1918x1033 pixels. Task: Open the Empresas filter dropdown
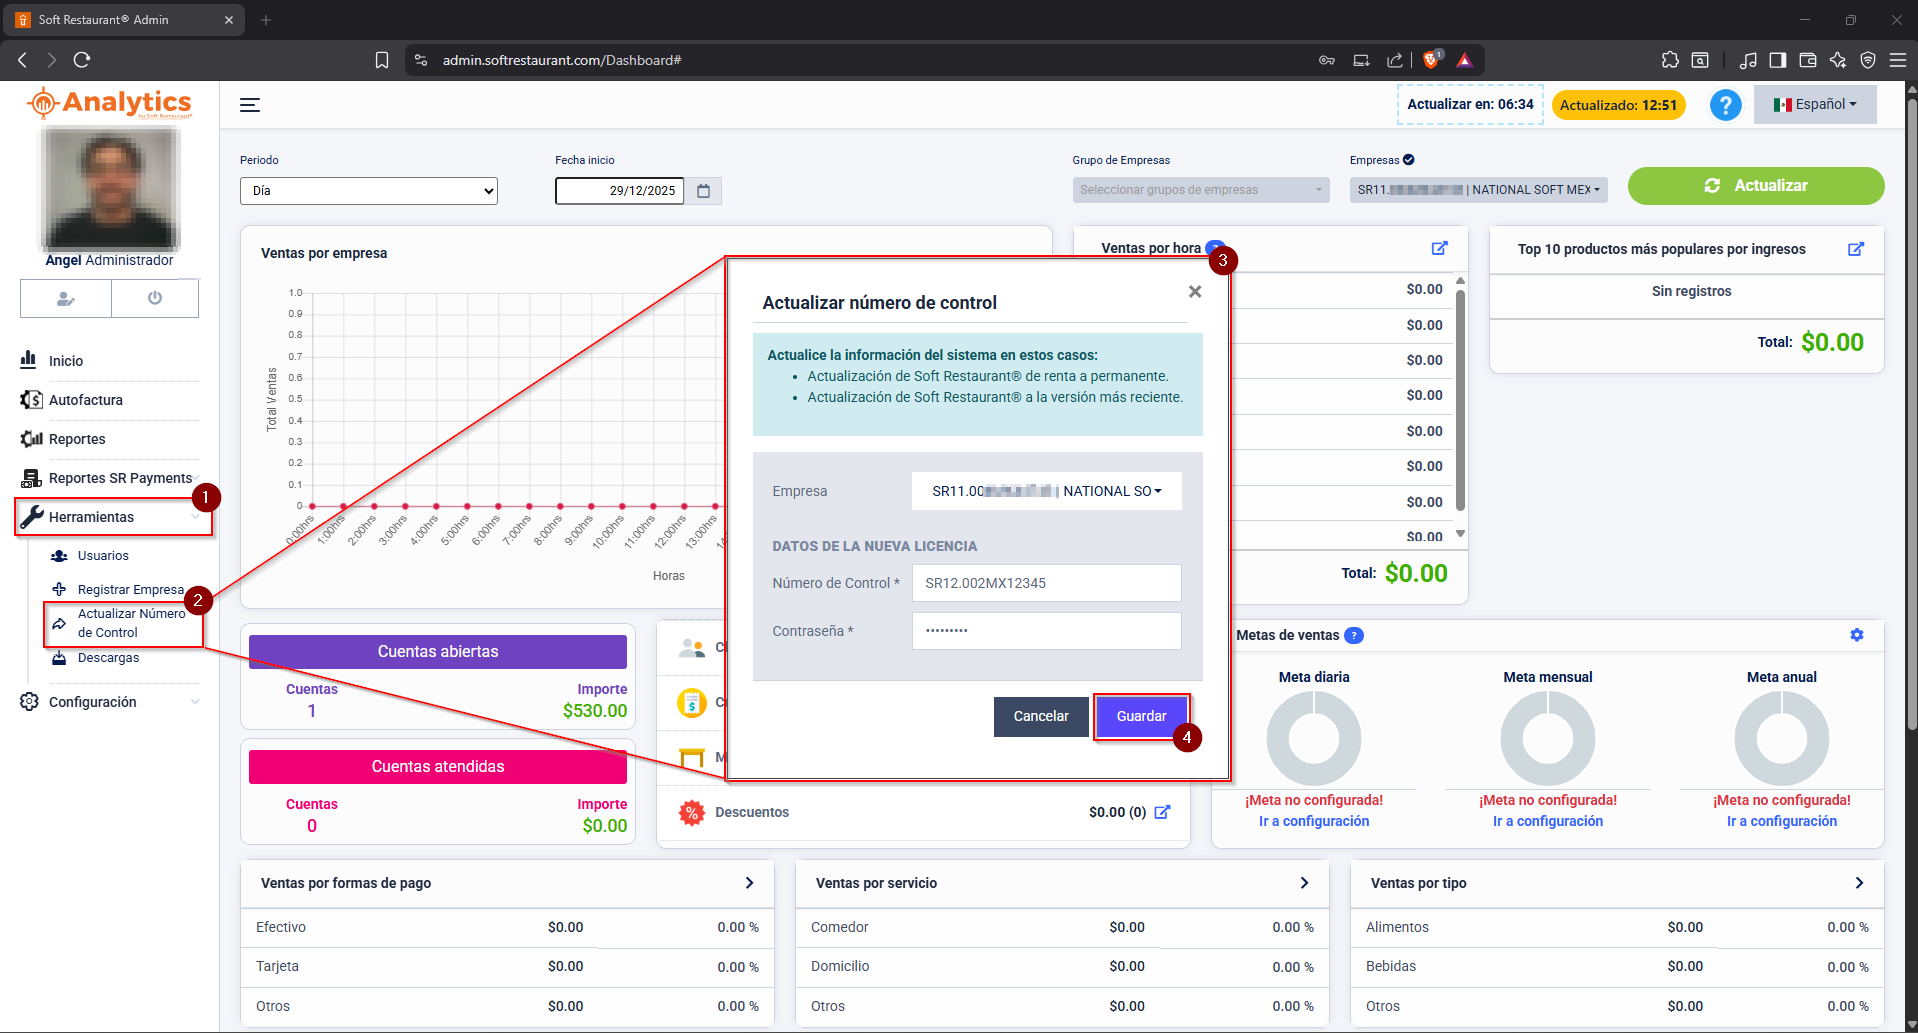(1479, 190)
